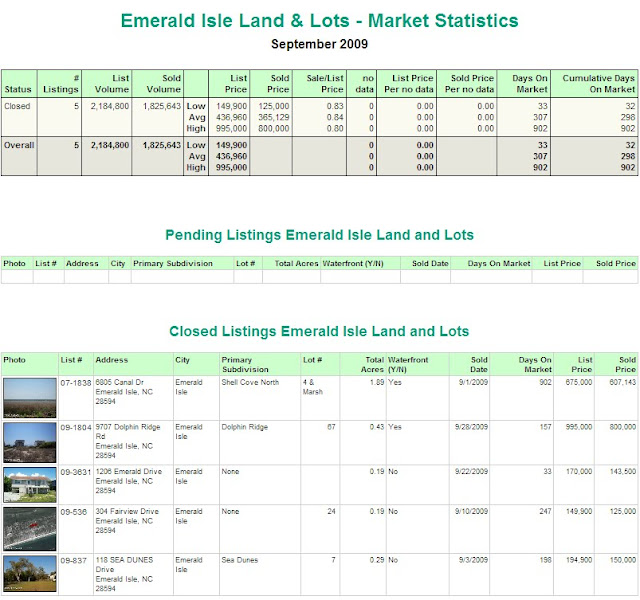Viewport: 640px width, 600px height.
Task: Click the 0.29 total acres value
Action: click(377, 560)
